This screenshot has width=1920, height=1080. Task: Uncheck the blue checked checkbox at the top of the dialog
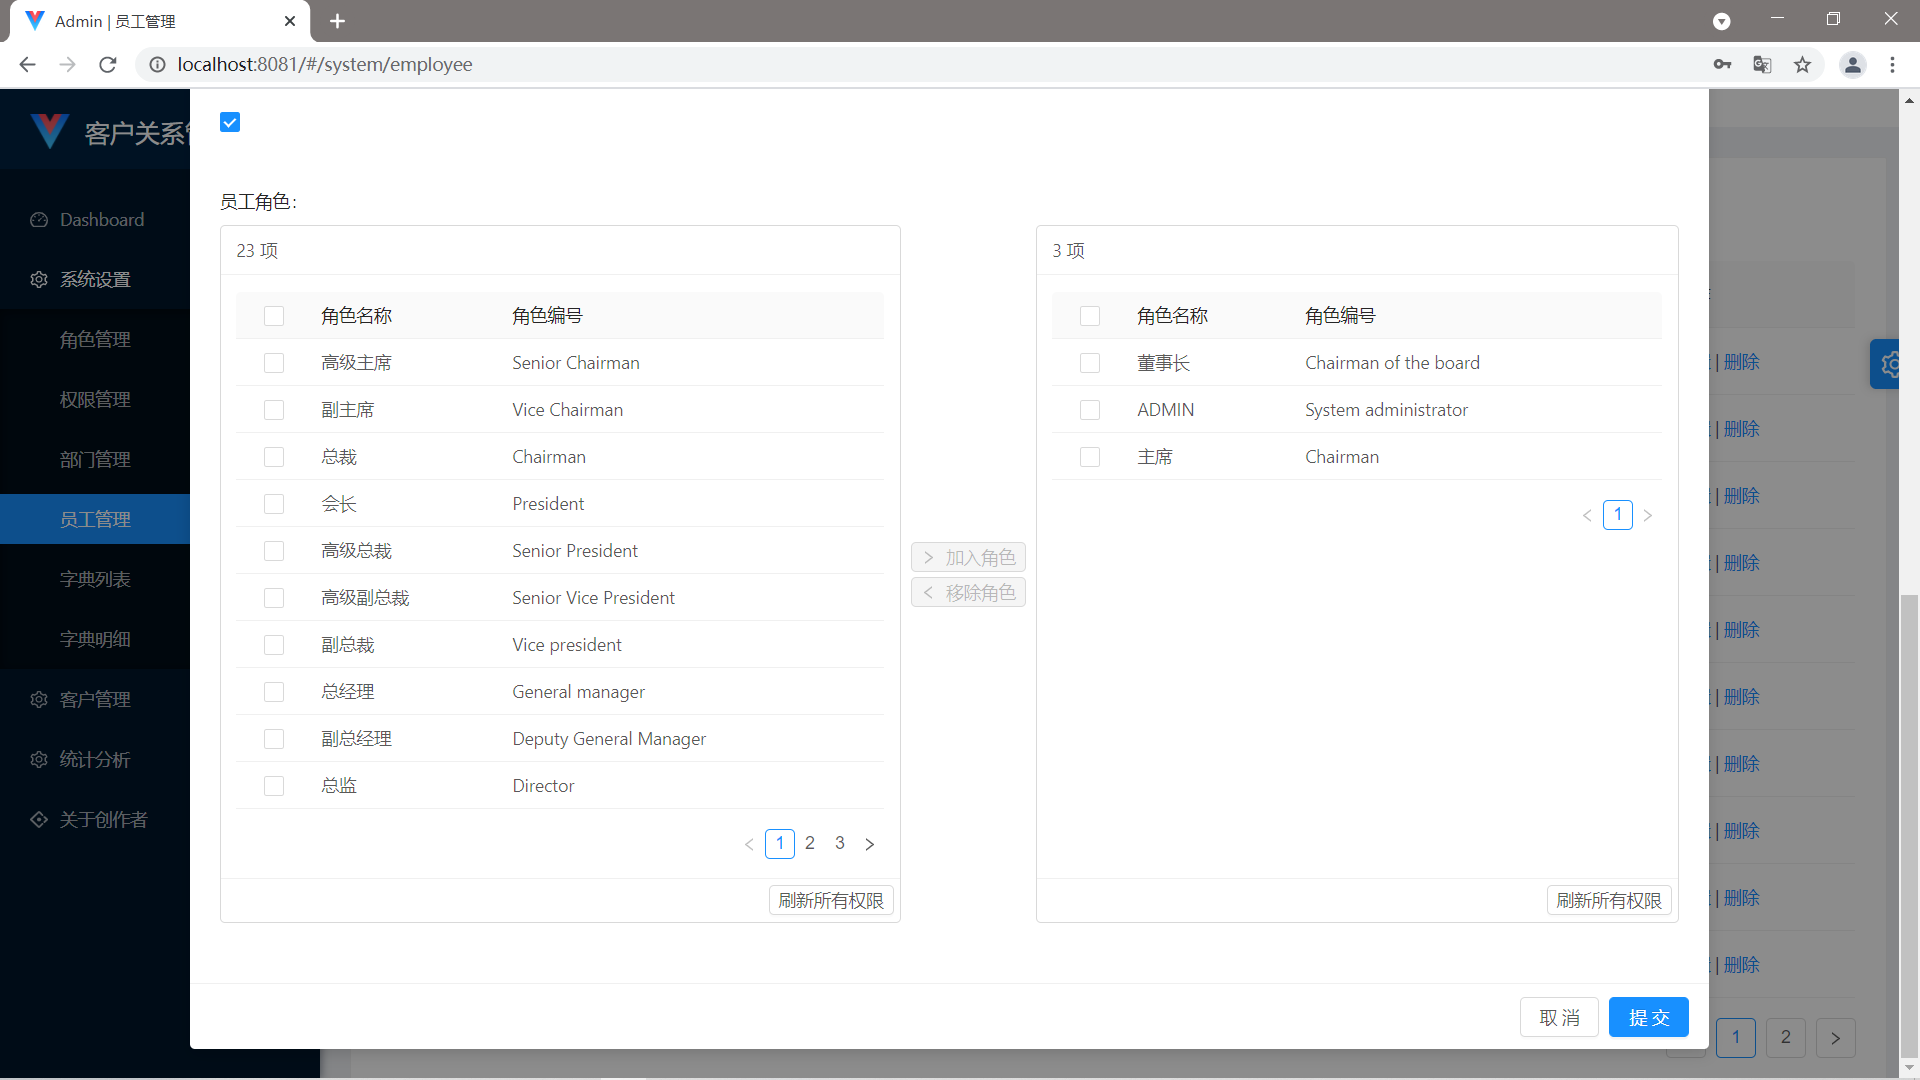tap(230, 122)
